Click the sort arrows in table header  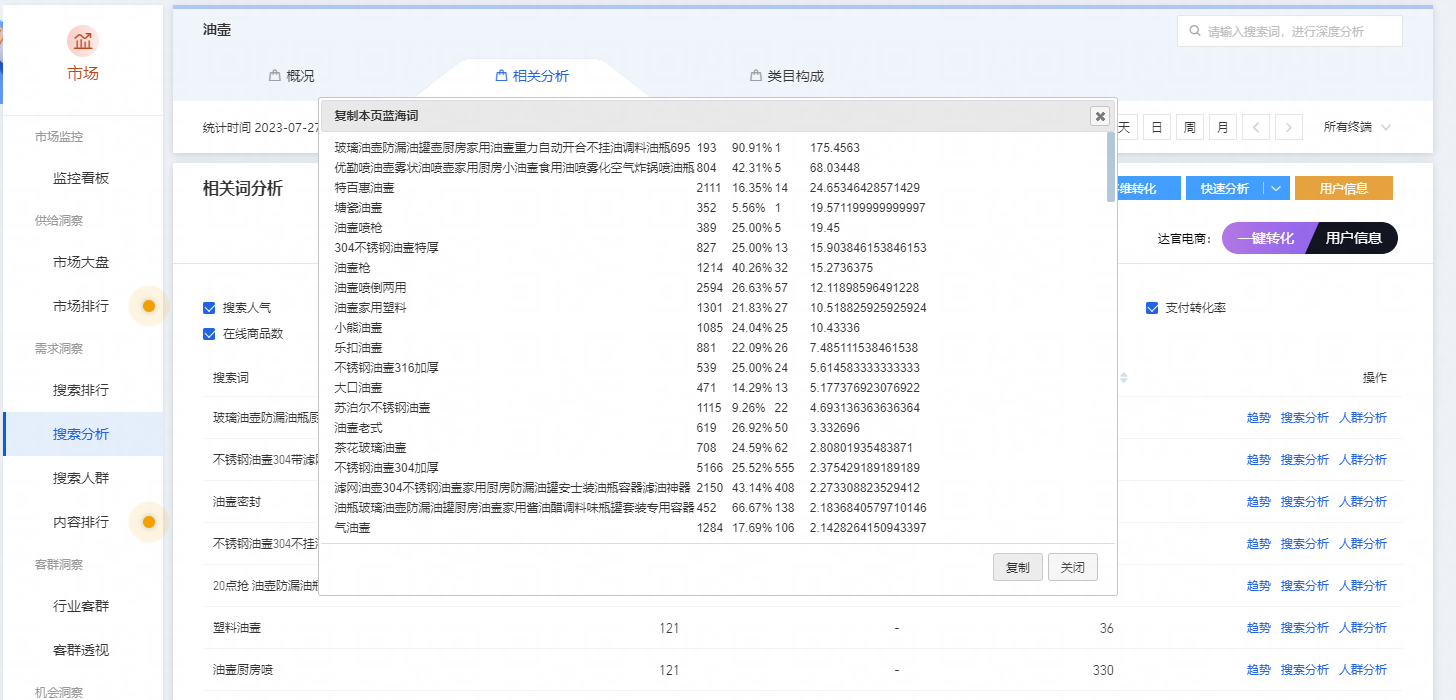pos(1124,378)
